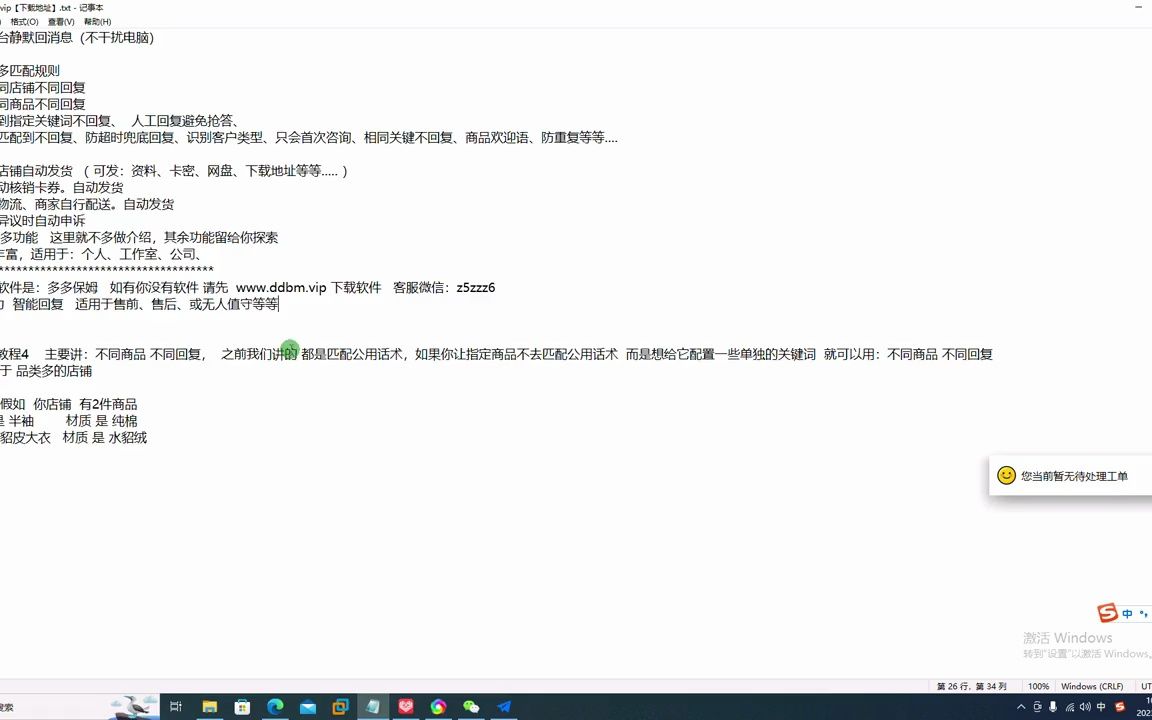Open File Explorer from the taskbar

(209, 707)
